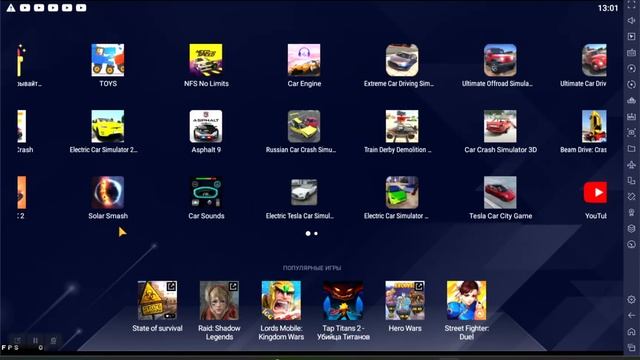Screen dimensions: 640x360
Task: Show recent apps overview
Action: tap(631, 347)
